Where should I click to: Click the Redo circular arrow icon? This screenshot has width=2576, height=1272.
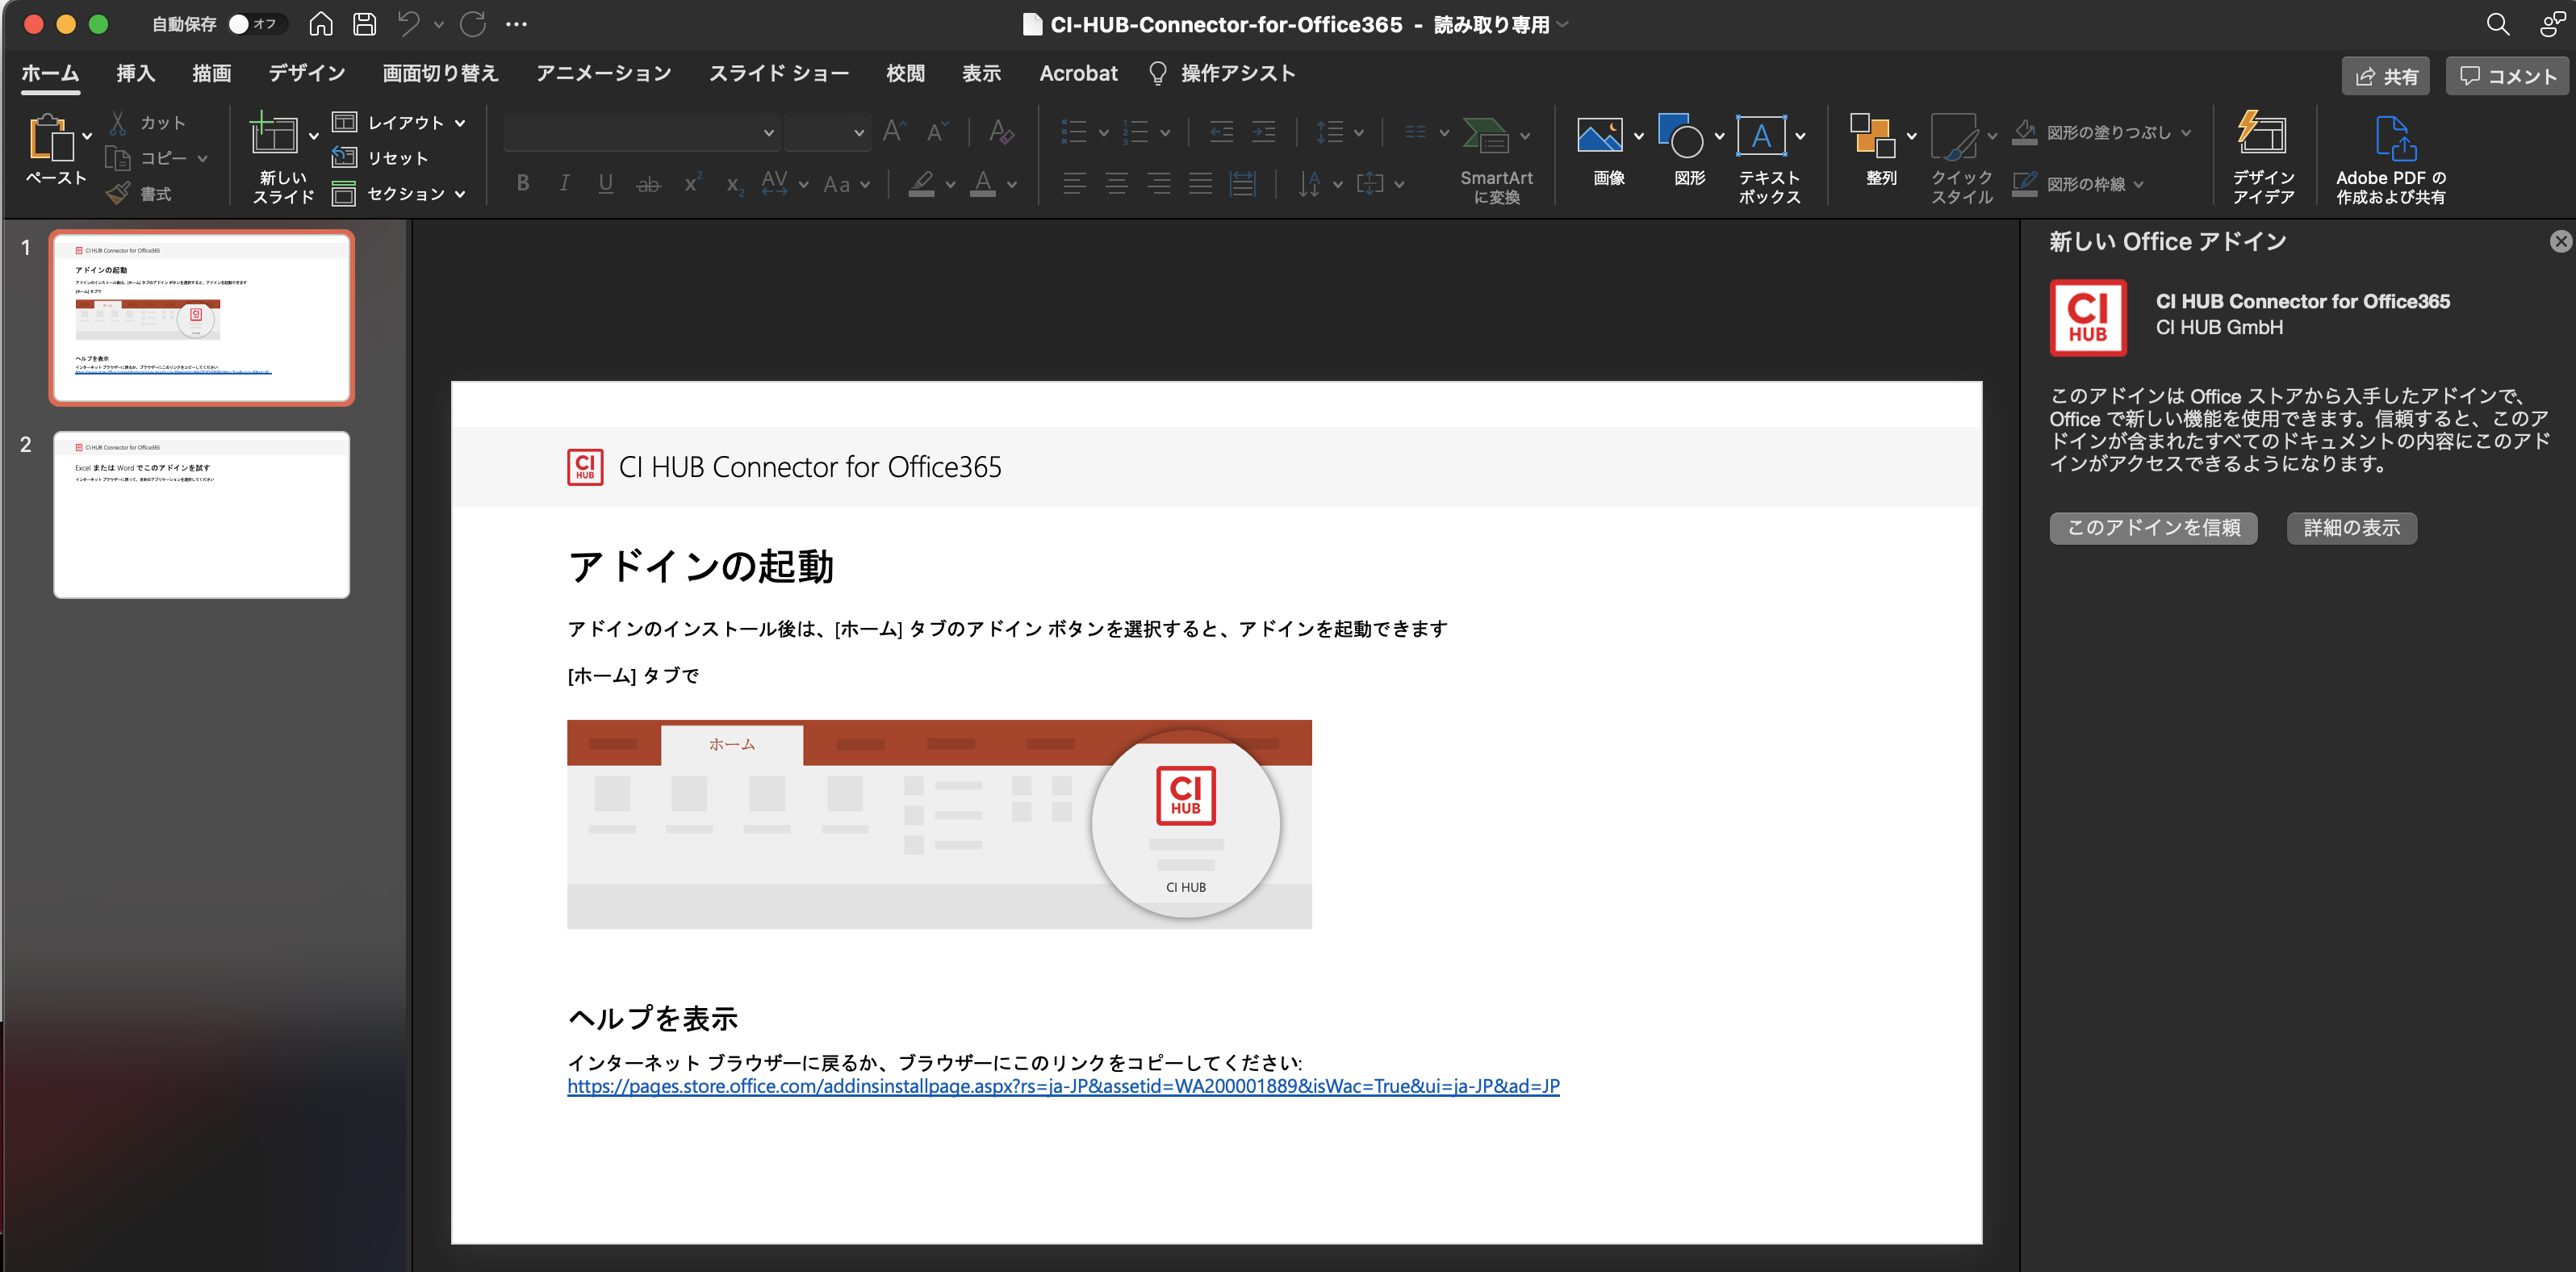point(473,24)
